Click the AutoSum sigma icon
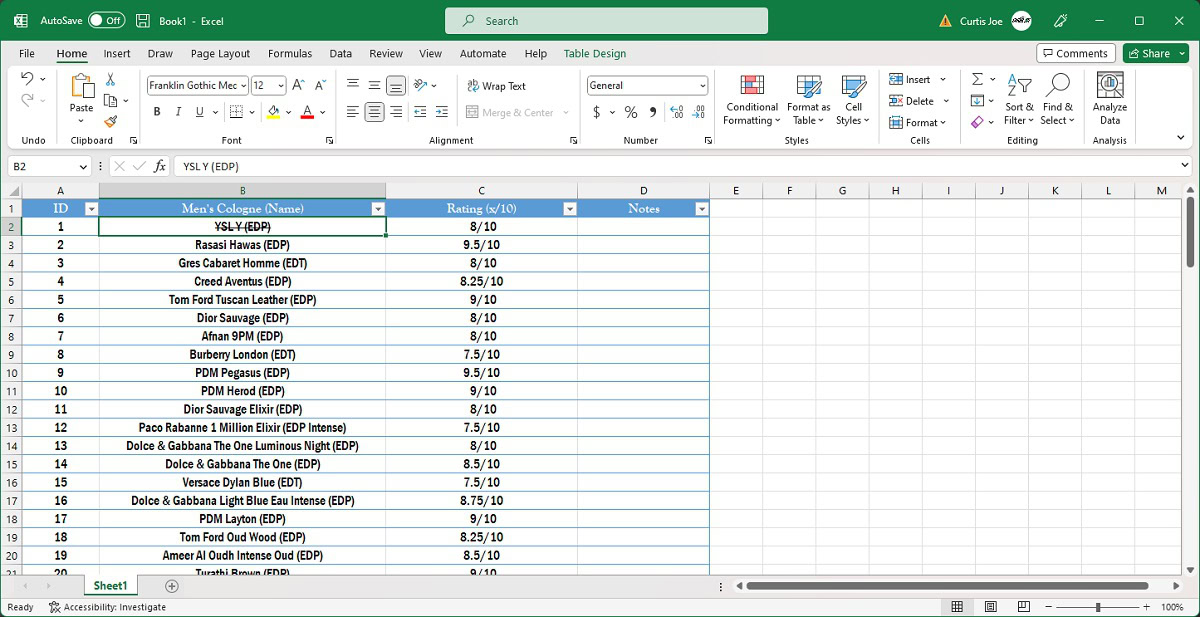The image size is (1200, 617). pos(977,79)
